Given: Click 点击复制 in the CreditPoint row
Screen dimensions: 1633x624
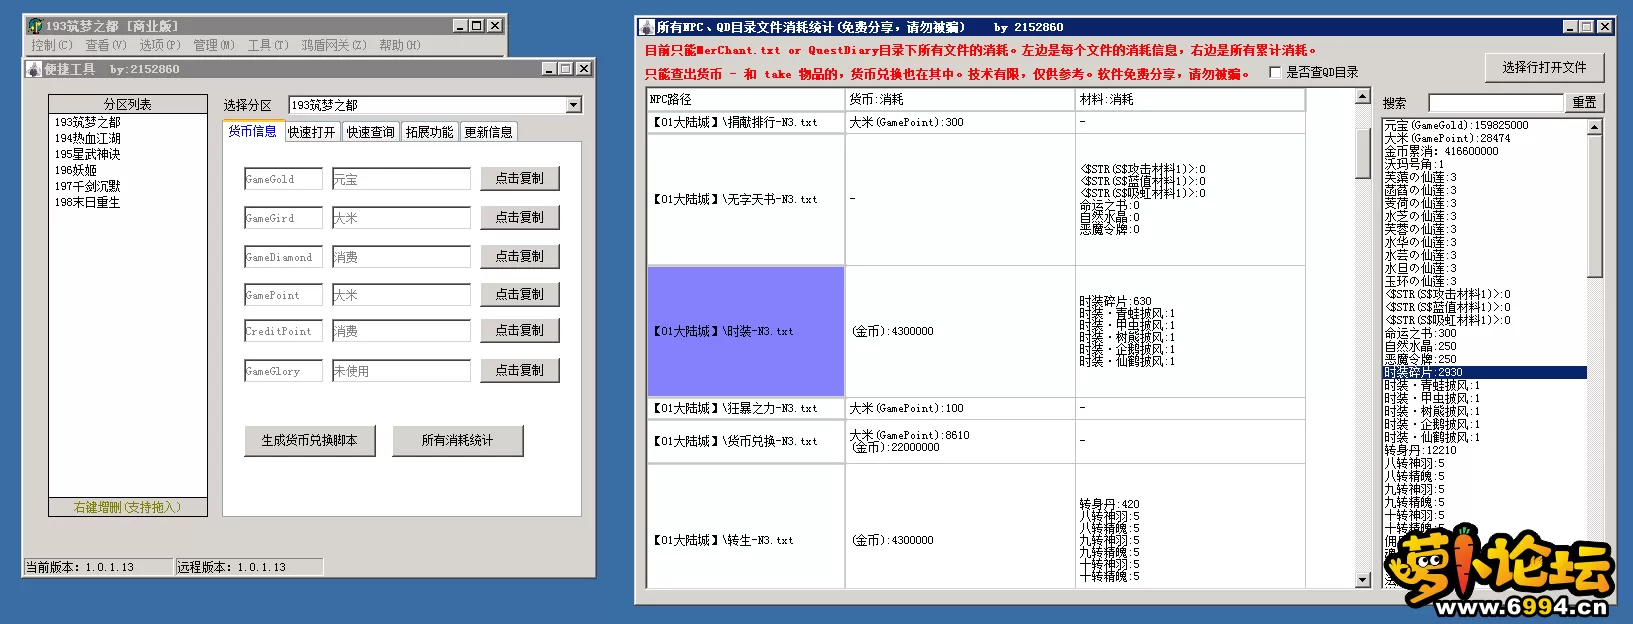Looking at the screenshot, I should (520, 330).
